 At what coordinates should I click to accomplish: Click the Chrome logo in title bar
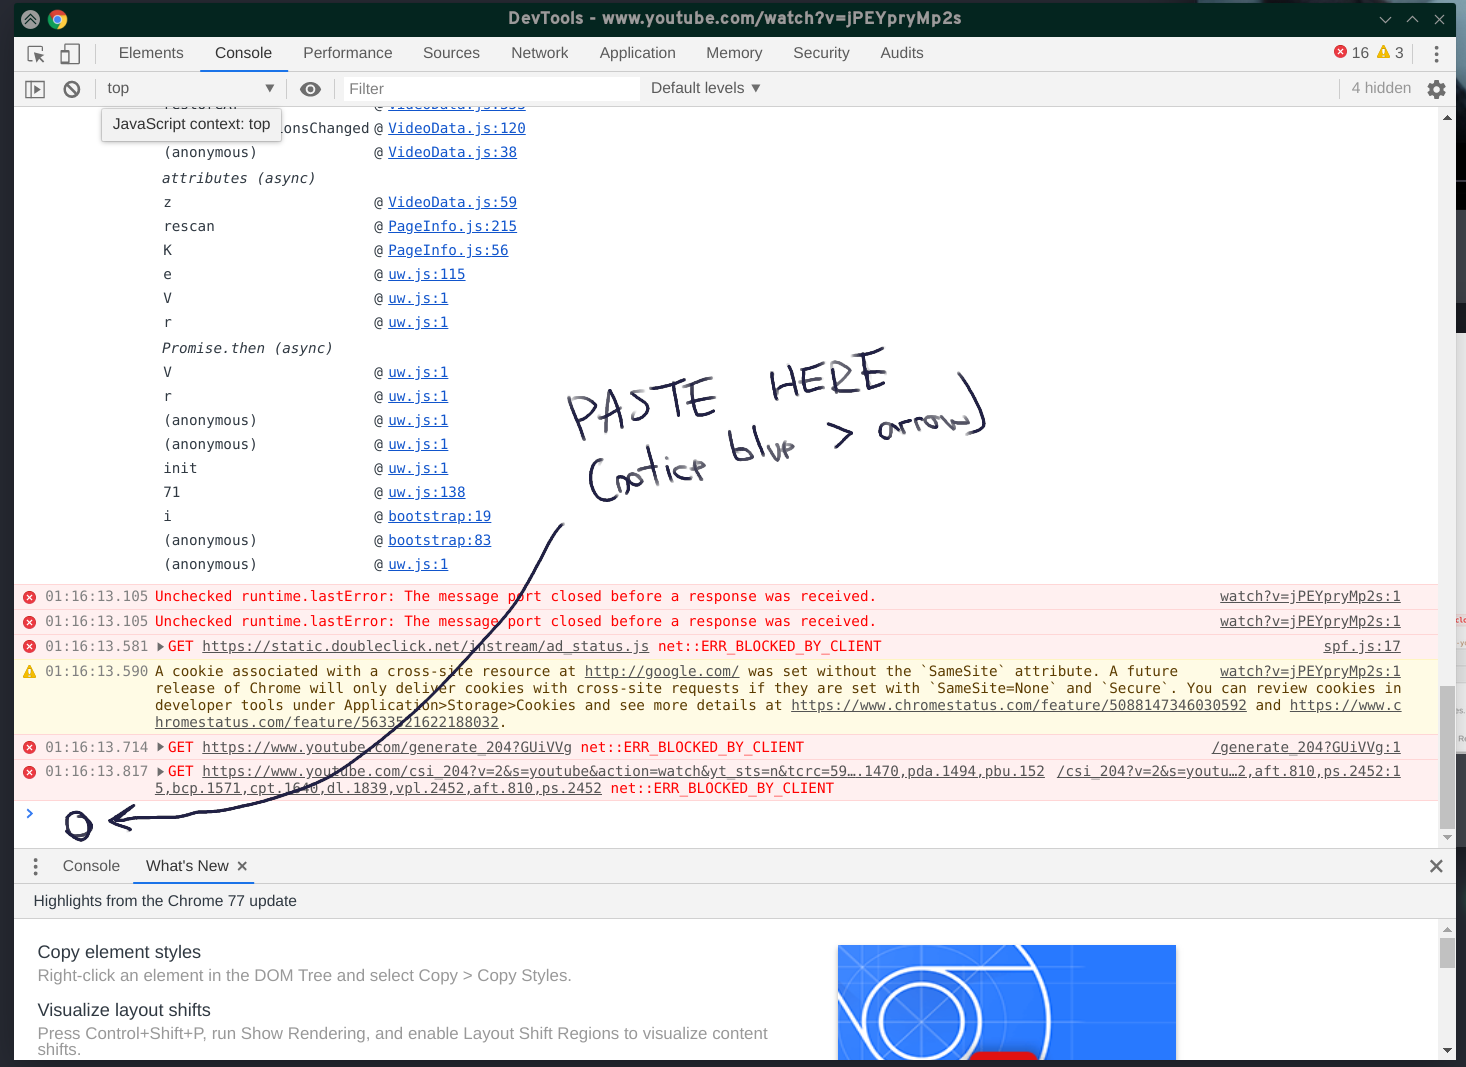point(58,19)
